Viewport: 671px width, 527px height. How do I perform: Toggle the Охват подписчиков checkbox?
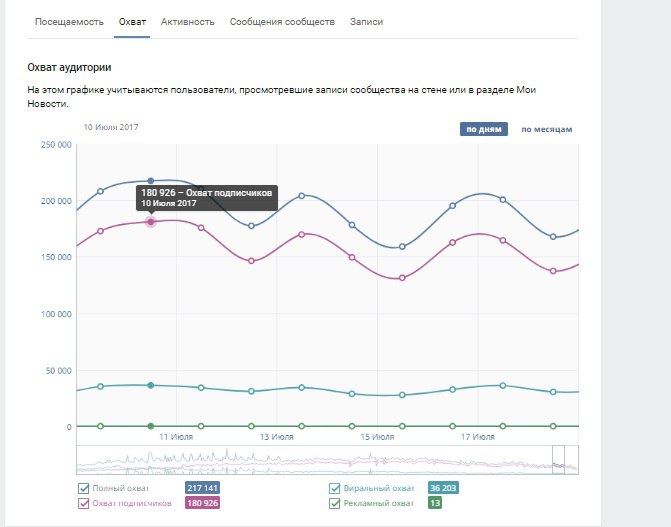click(x=84, y=503)
